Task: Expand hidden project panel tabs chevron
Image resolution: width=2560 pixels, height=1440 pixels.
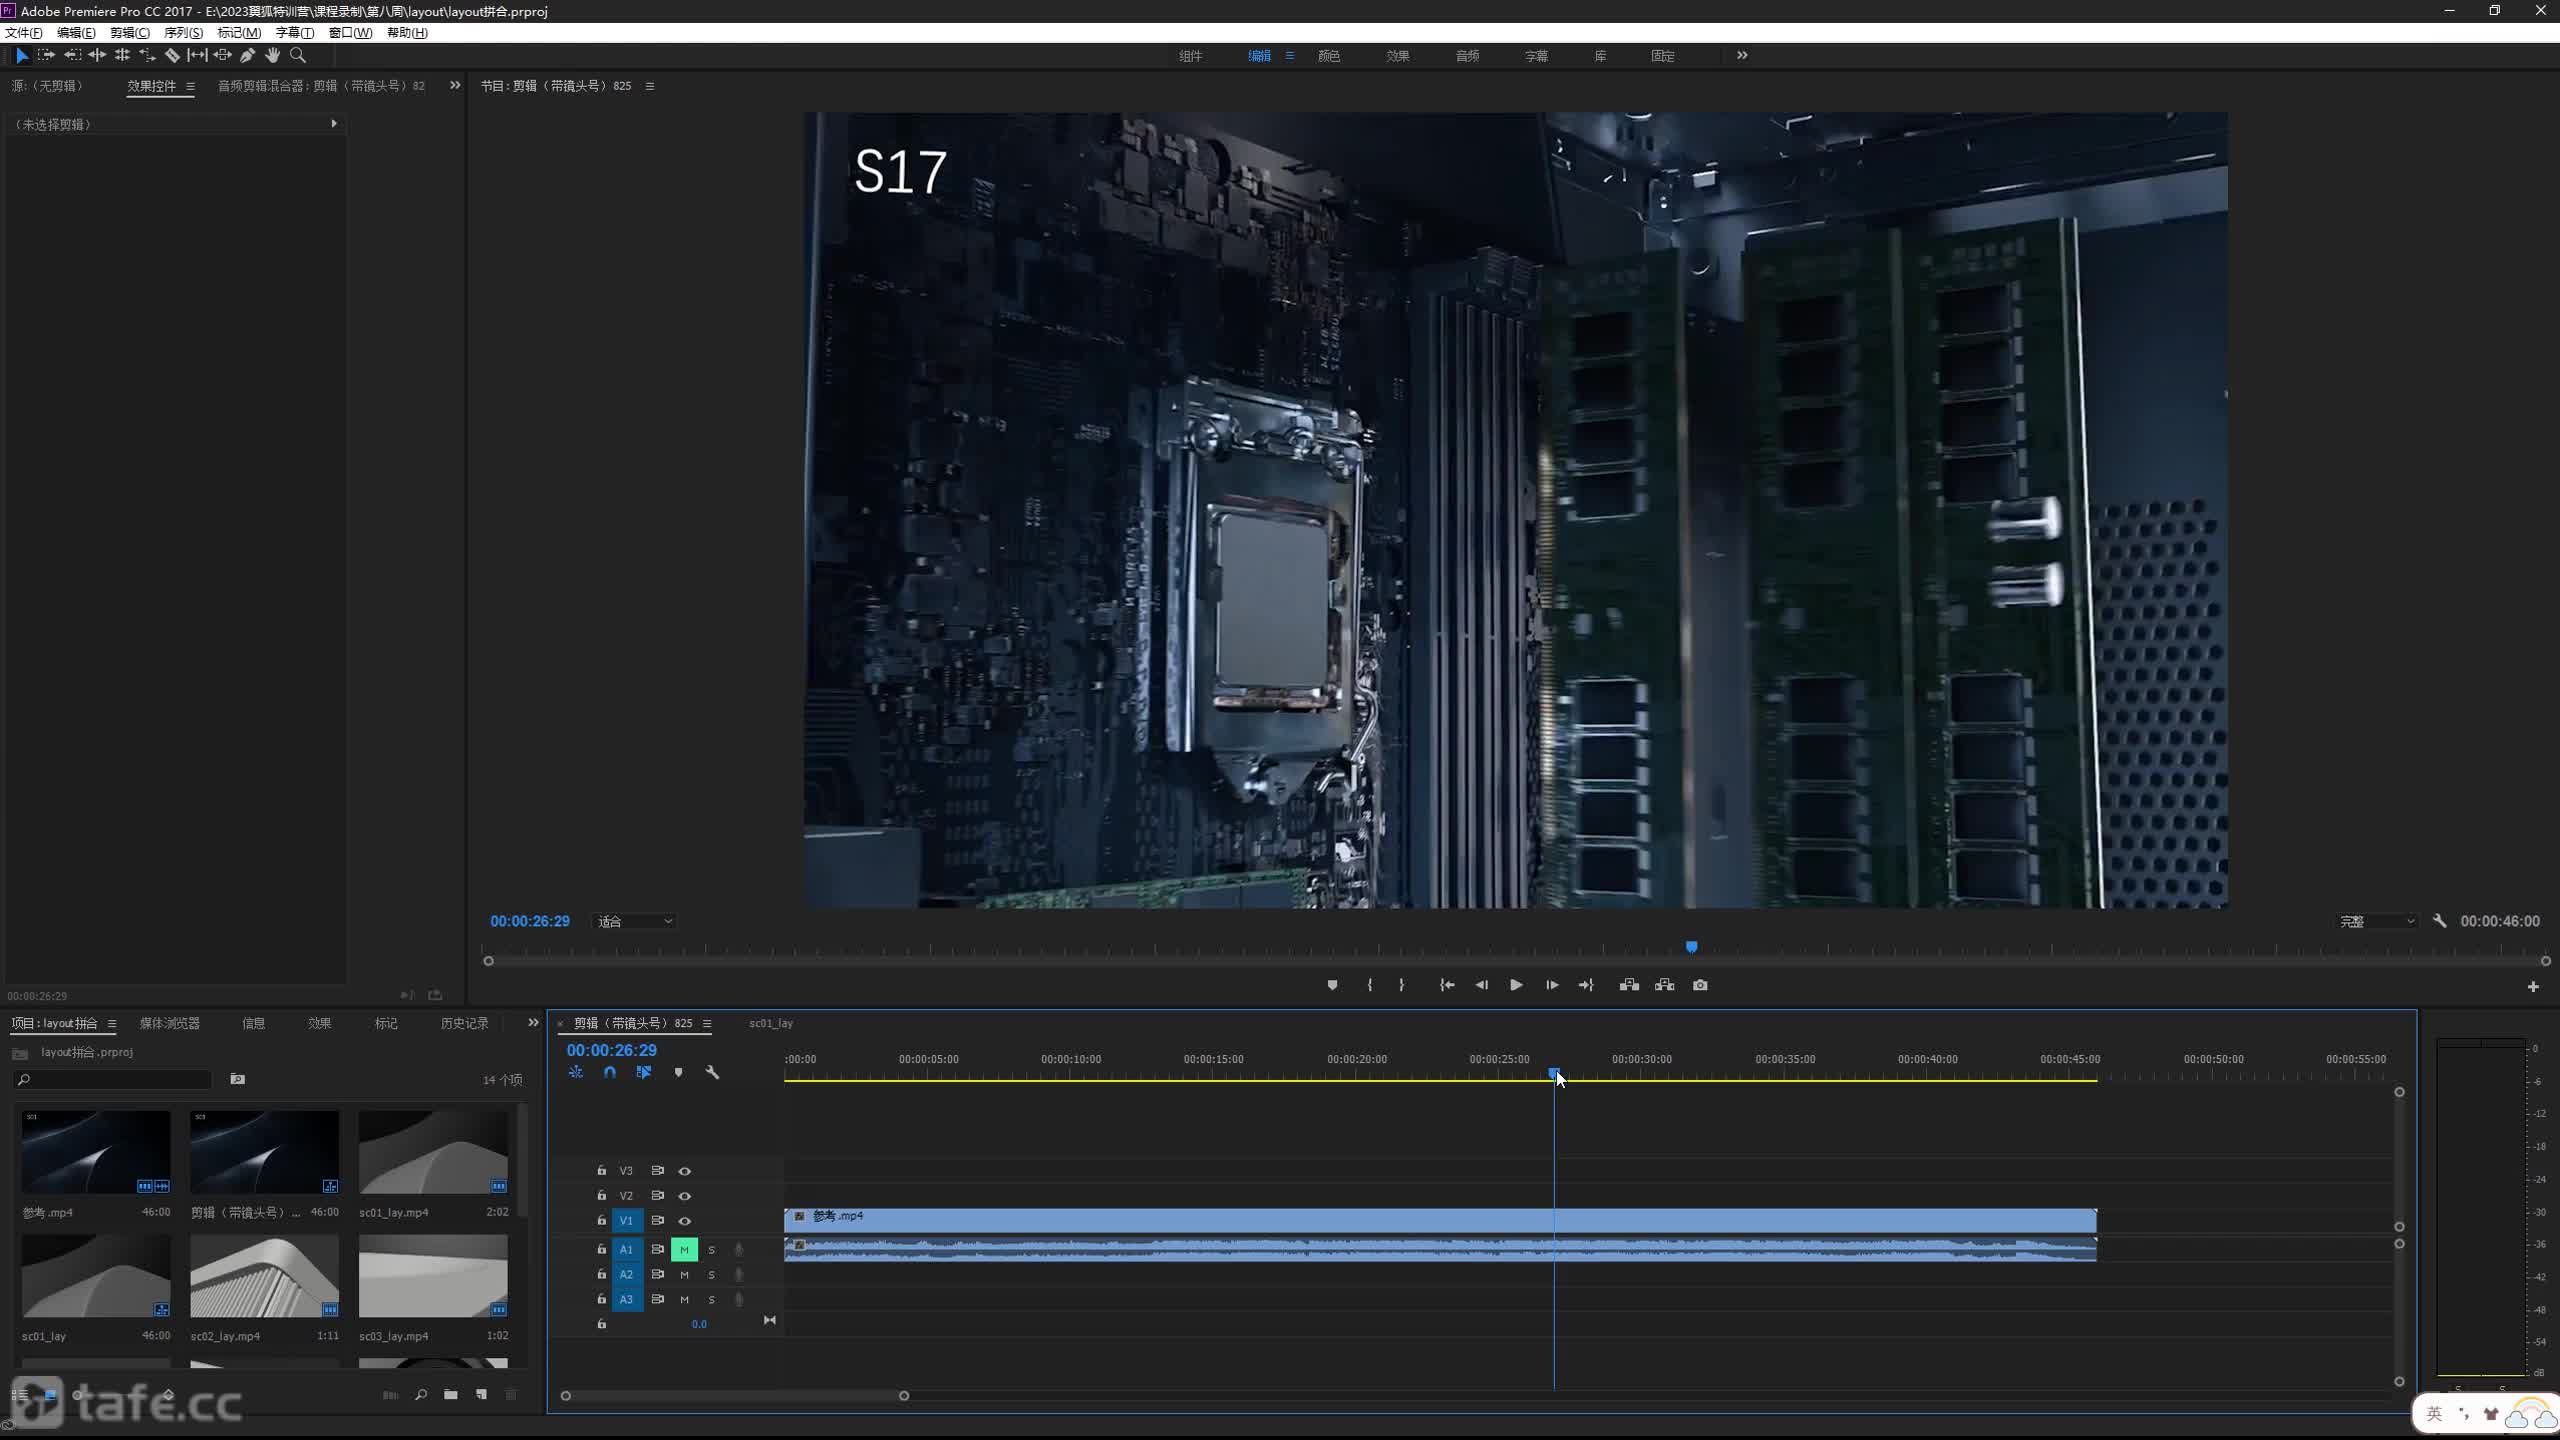Action: pyautogui.click(x=533, y=1023)
